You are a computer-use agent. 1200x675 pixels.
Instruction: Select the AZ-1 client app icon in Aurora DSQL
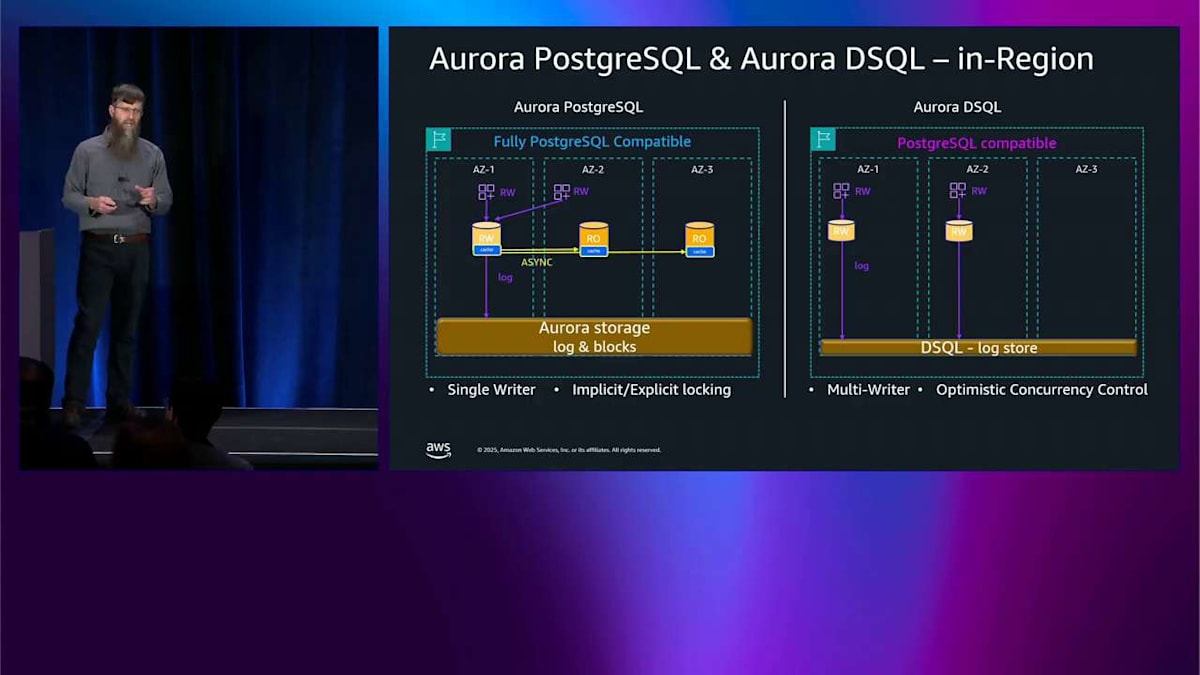841,191
